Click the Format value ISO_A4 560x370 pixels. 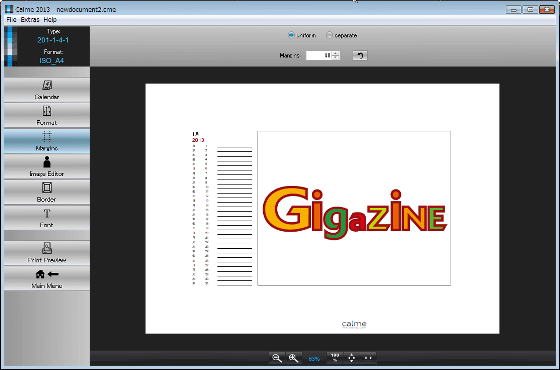click(x=52, y=60)
